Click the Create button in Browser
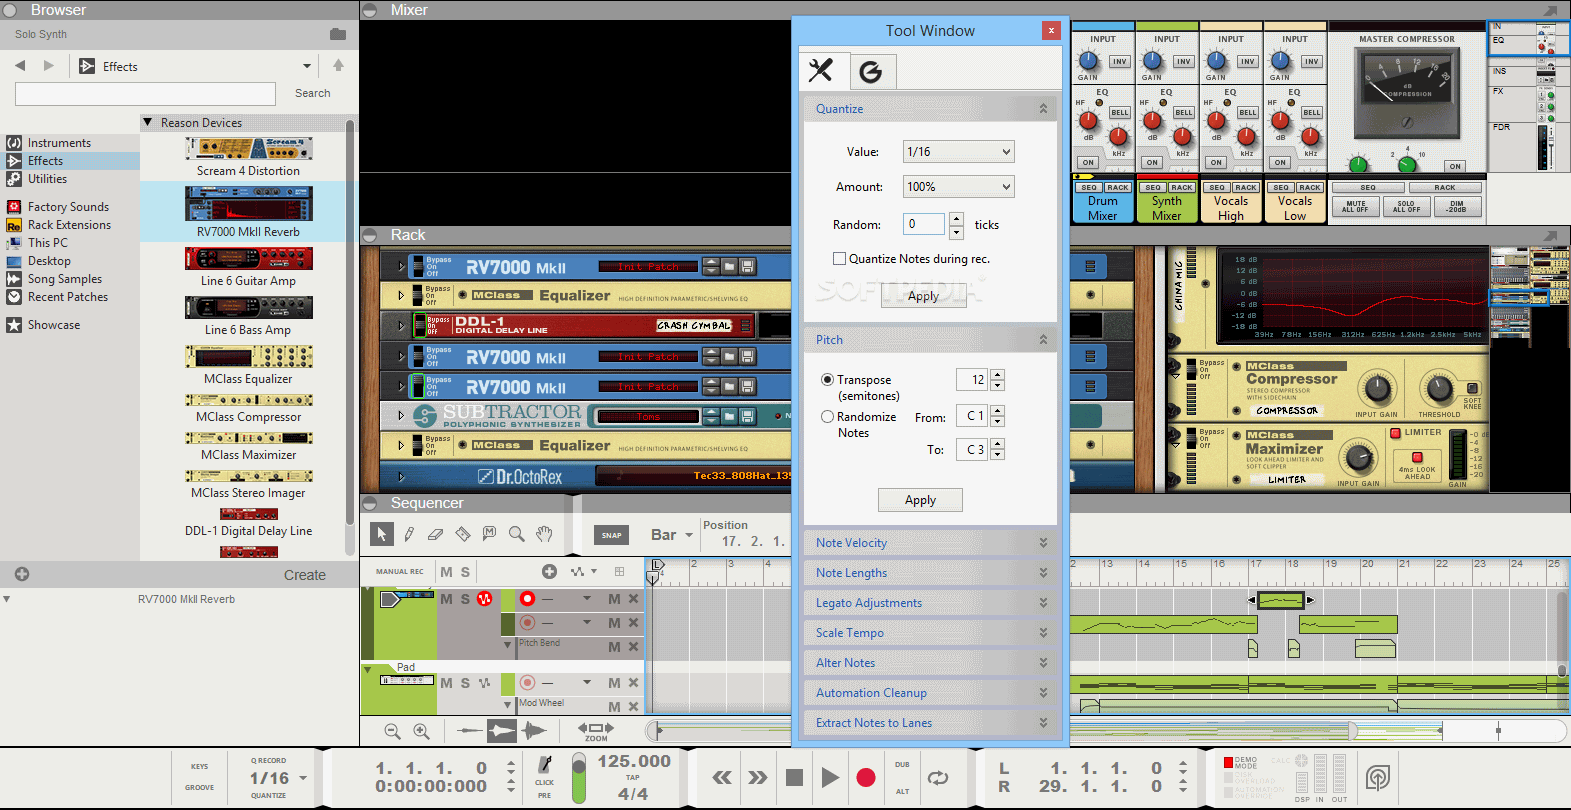This screenshot has width=1571, height=810. [x=304, y=575]
